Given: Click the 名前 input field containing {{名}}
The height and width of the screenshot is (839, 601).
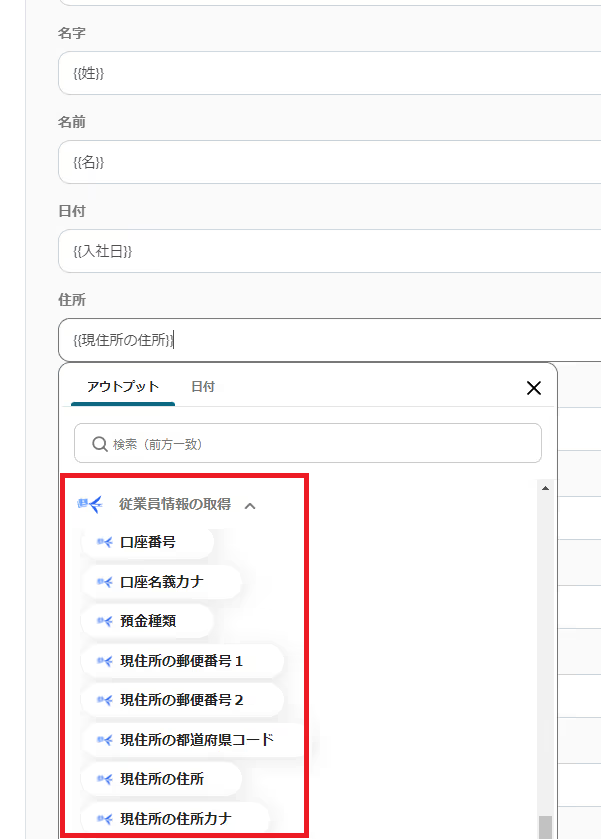Looking at the screenshot, I should [x=330, y=162].
